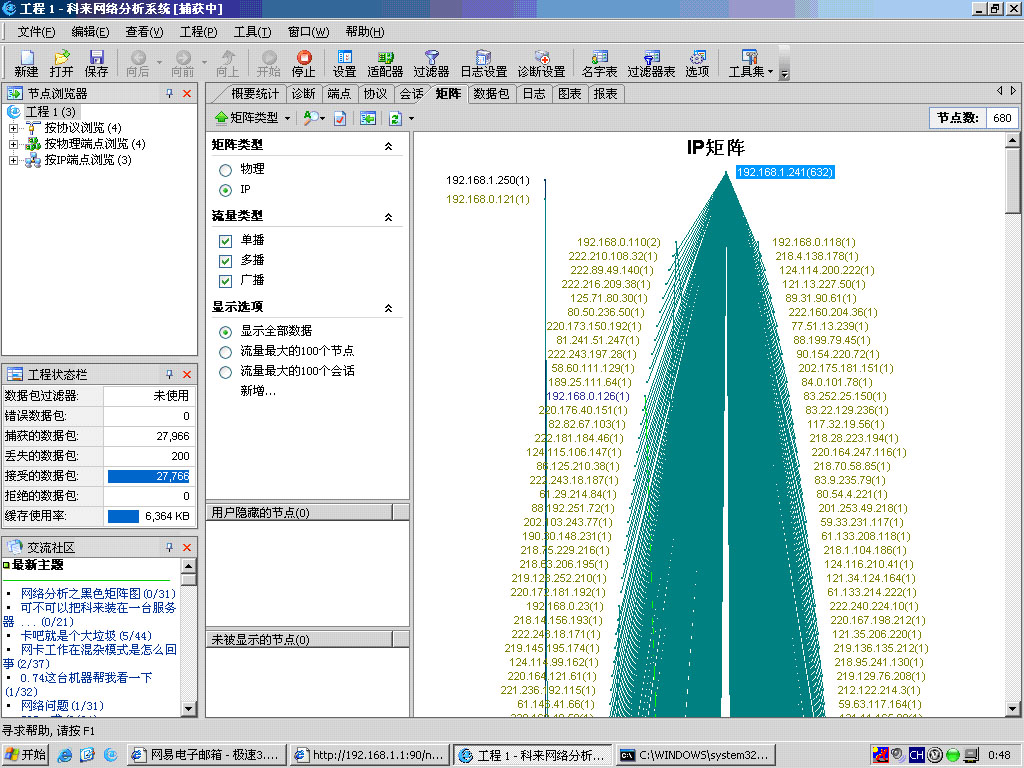Click the 保存 (Save) toolbar icon
Image resolution: width=1024 pixels, height=768 pixels.
[x=96, y=63]
